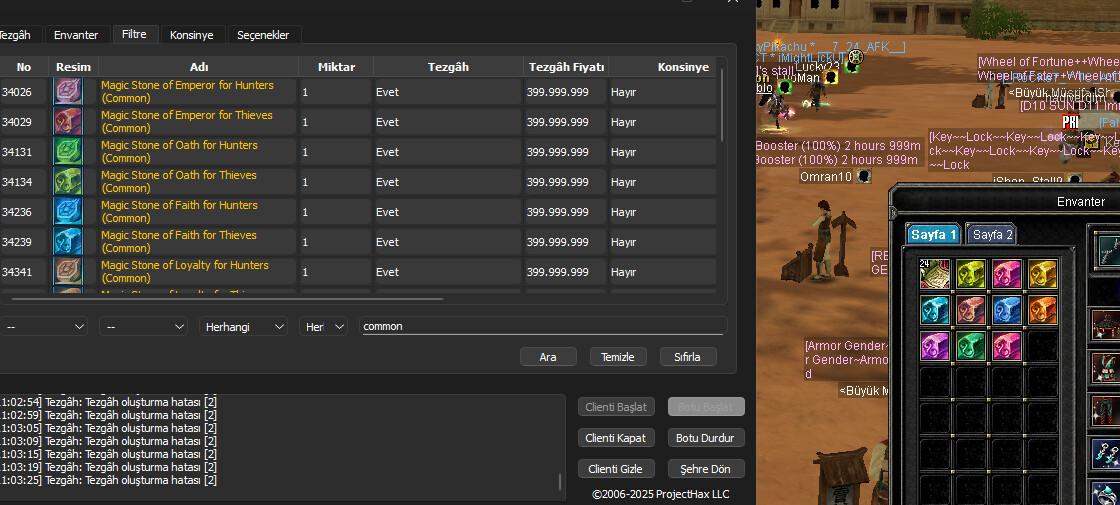1120x505 pixels.
Task: Select the yellow stone beside the scroll item
Action: (x=971, y=275)
